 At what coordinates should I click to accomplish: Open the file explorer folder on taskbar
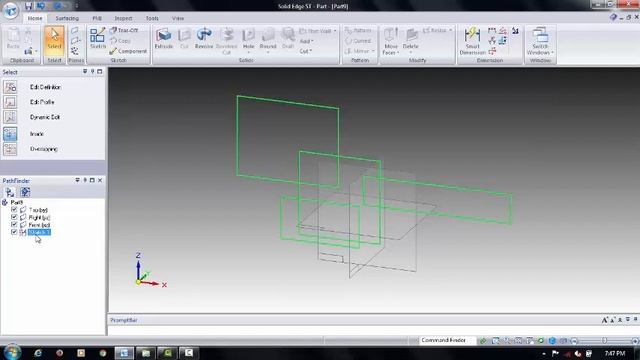click(x=146, y=353)
